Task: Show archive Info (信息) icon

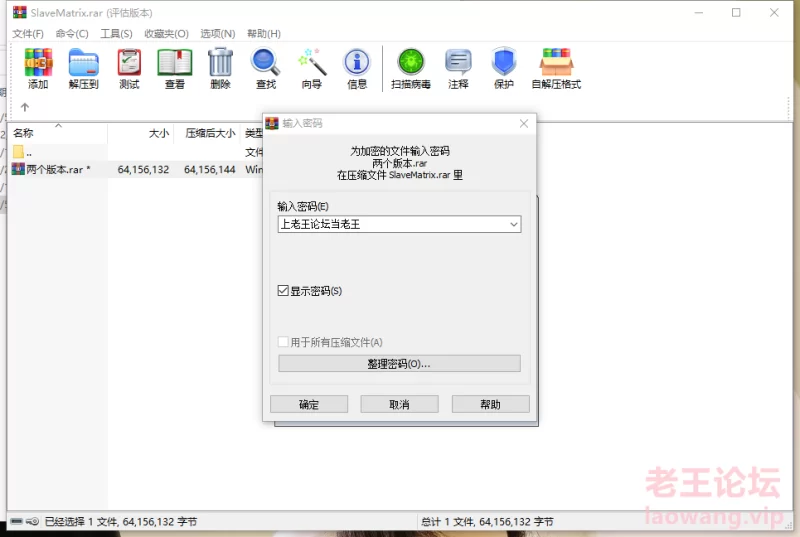Action: 357,62
